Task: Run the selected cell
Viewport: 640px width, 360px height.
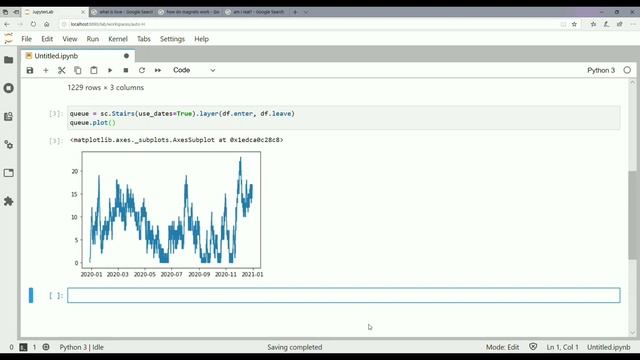Action: [x=110, y=70]
